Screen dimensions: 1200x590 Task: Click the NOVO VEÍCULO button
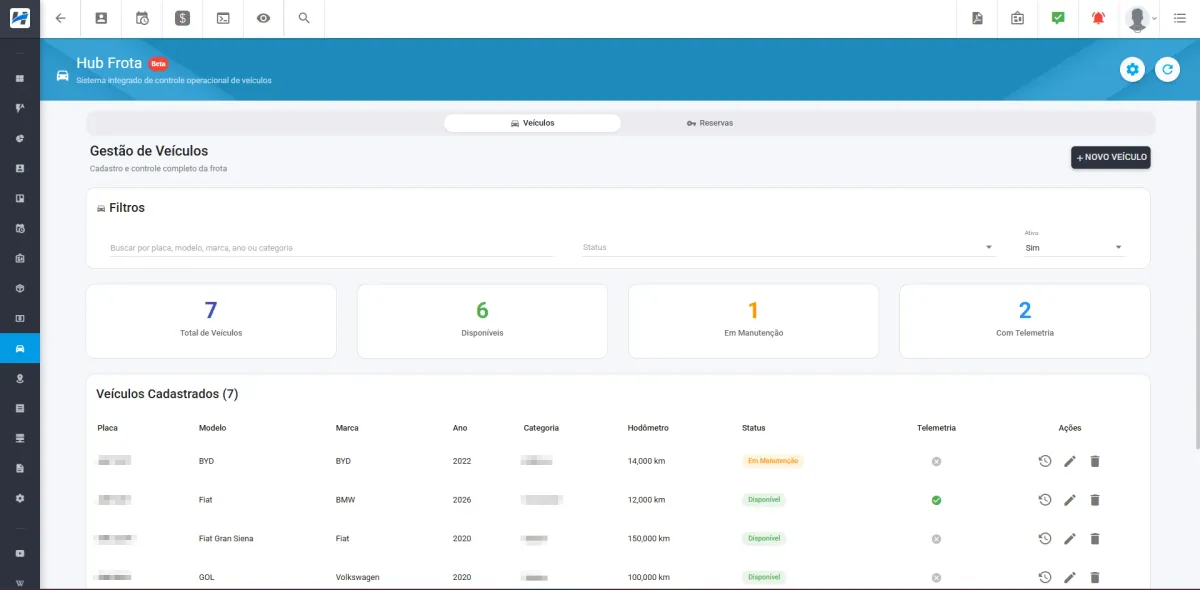point(1111,157)
